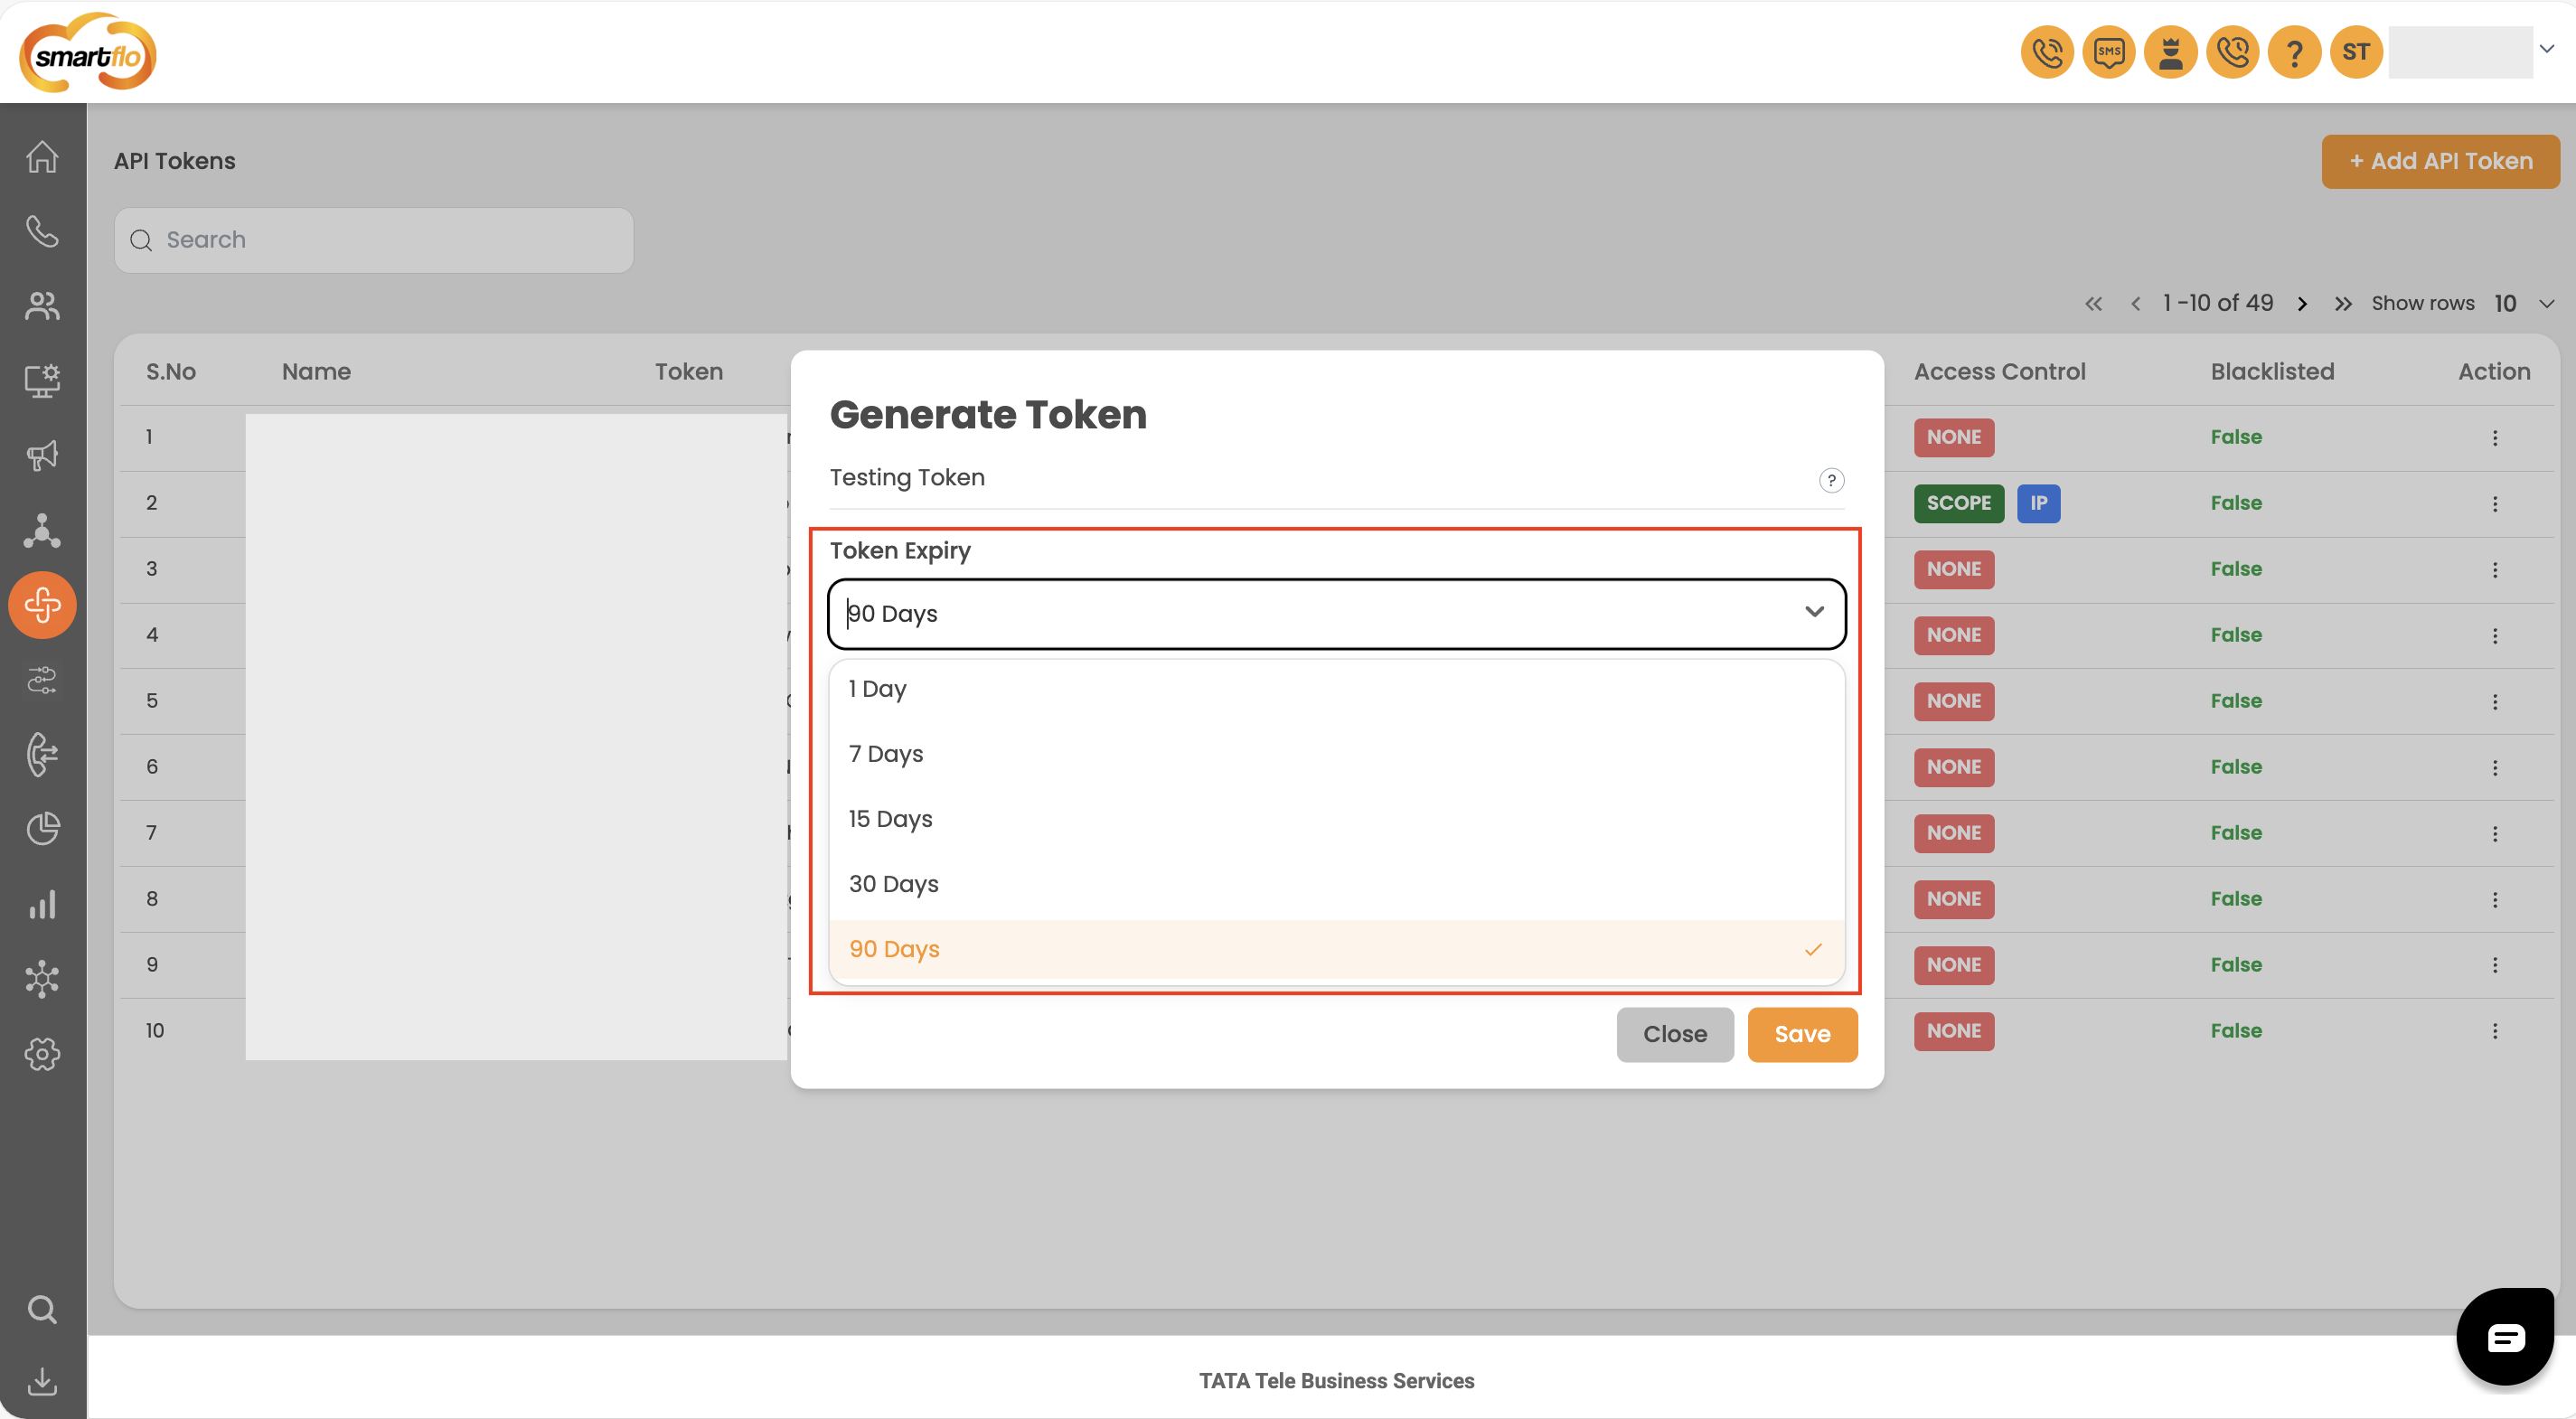Expand the account dropdown chevron
The image size is (2576, 1419).
tap(2547, 49)
